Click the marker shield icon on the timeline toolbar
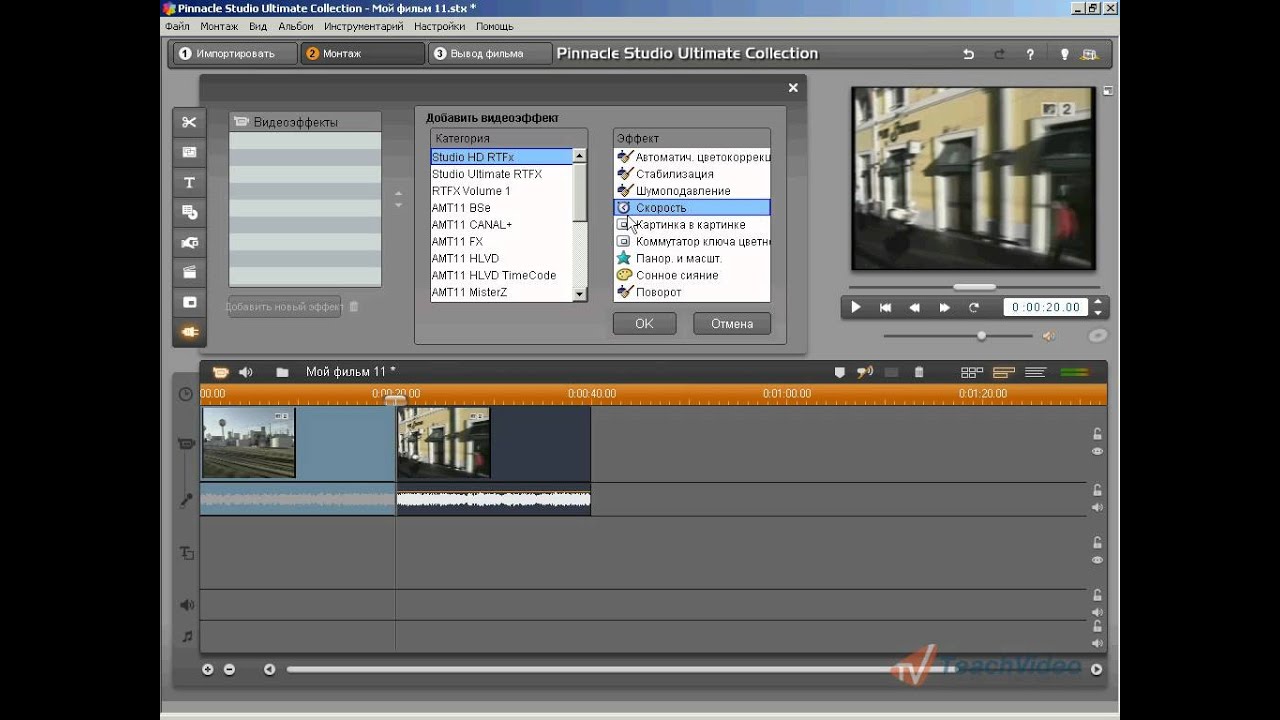Viewport: 1280px width, 720px height. click(840, 372)
